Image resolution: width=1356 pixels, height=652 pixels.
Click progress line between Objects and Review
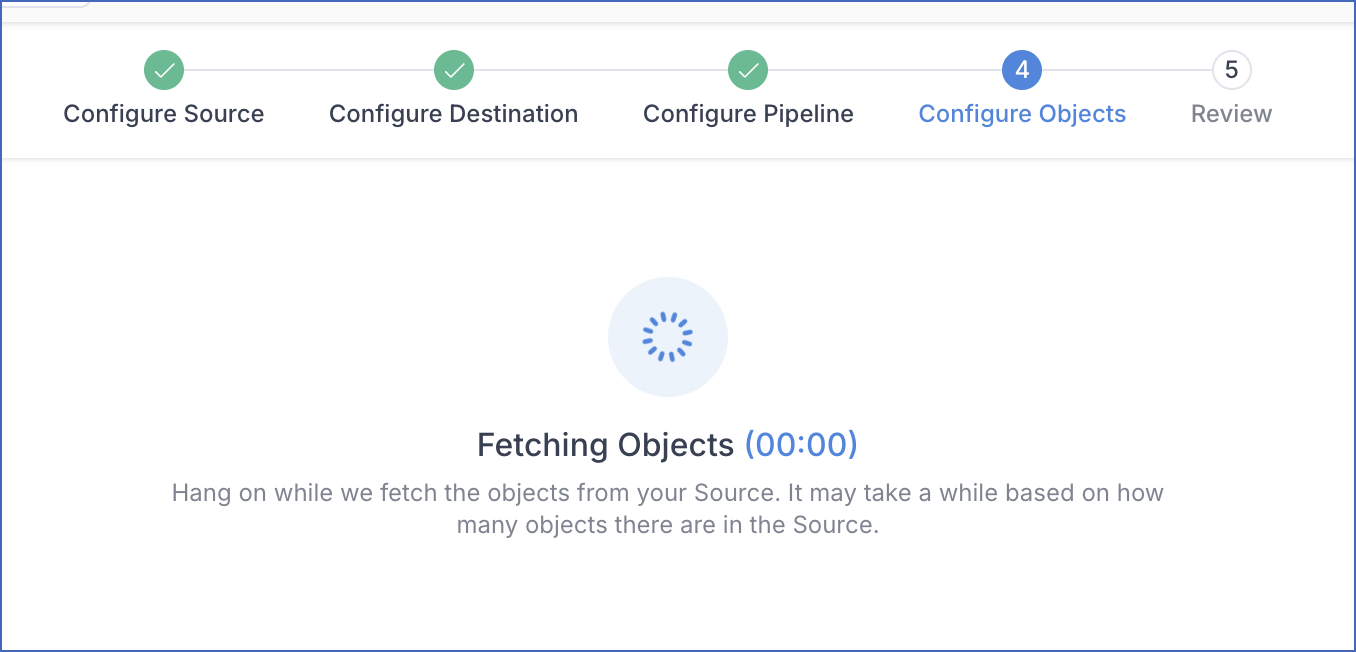1127,70
